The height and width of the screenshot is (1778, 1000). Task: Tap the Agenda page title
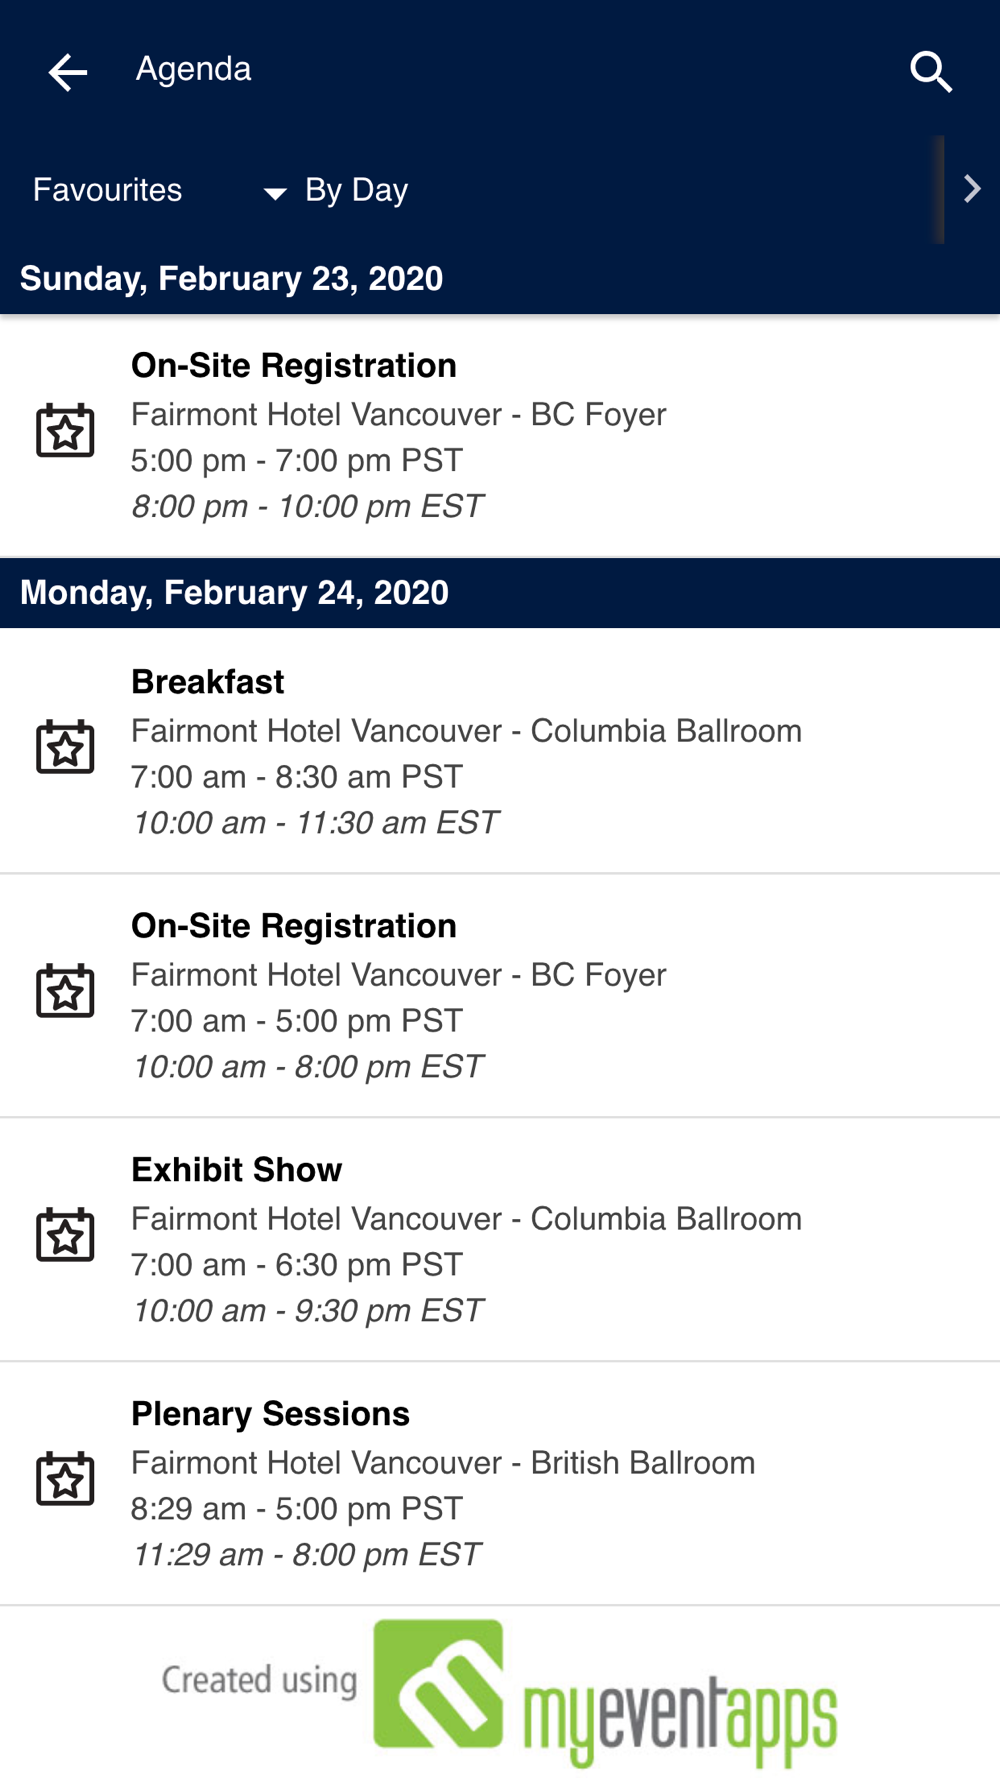[x=194, y=70]
